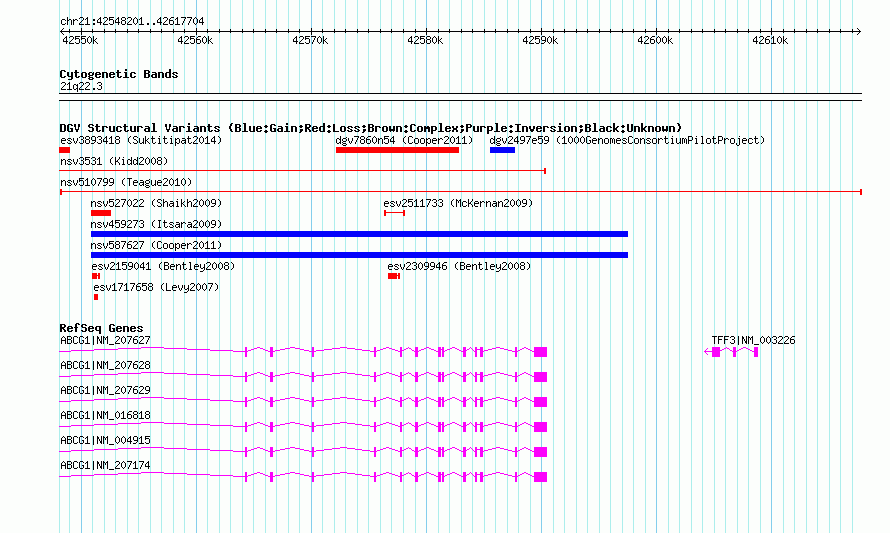Open the RefSeq Genes track heading
The image size is (890, 533).
click(x=101, y=328)
